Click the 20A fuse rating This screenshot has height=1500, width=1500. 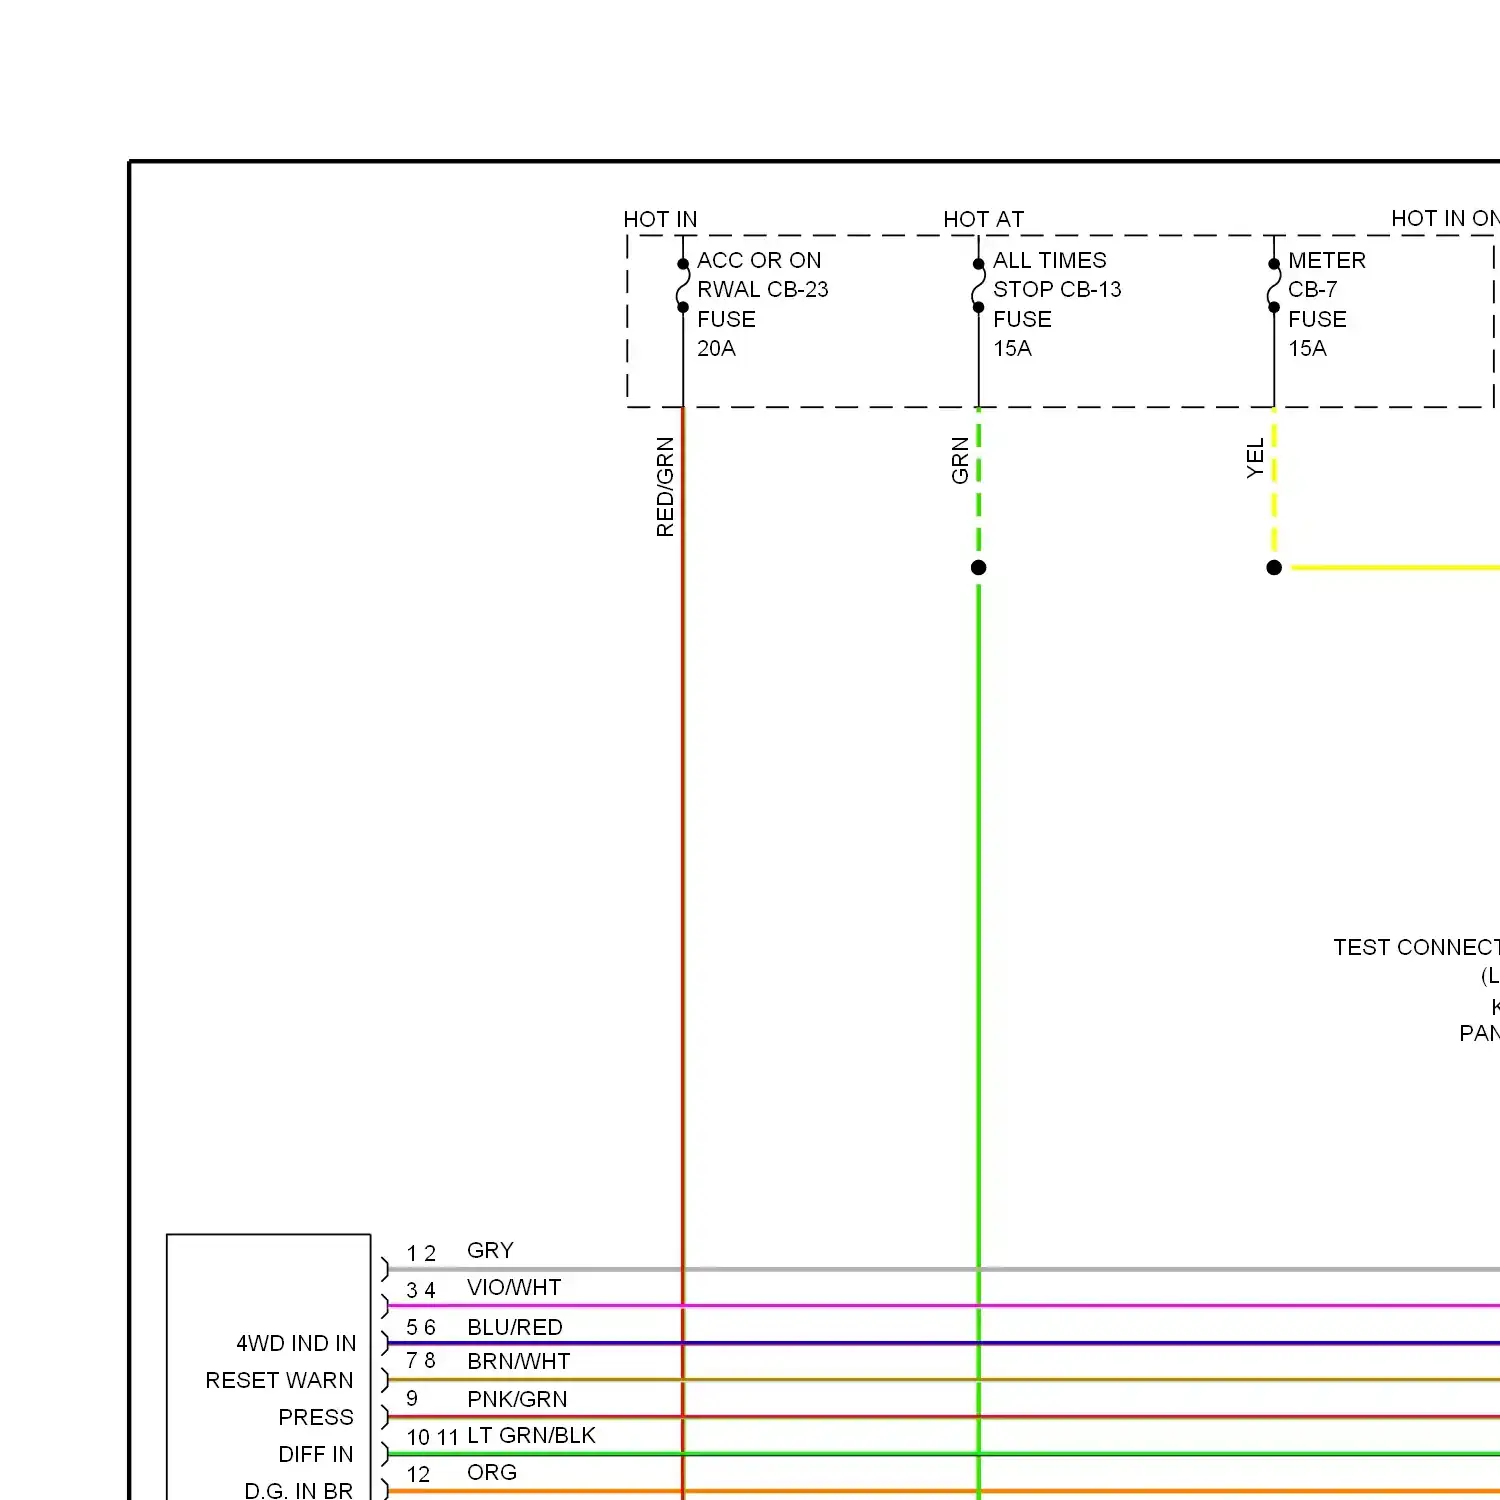716,348
